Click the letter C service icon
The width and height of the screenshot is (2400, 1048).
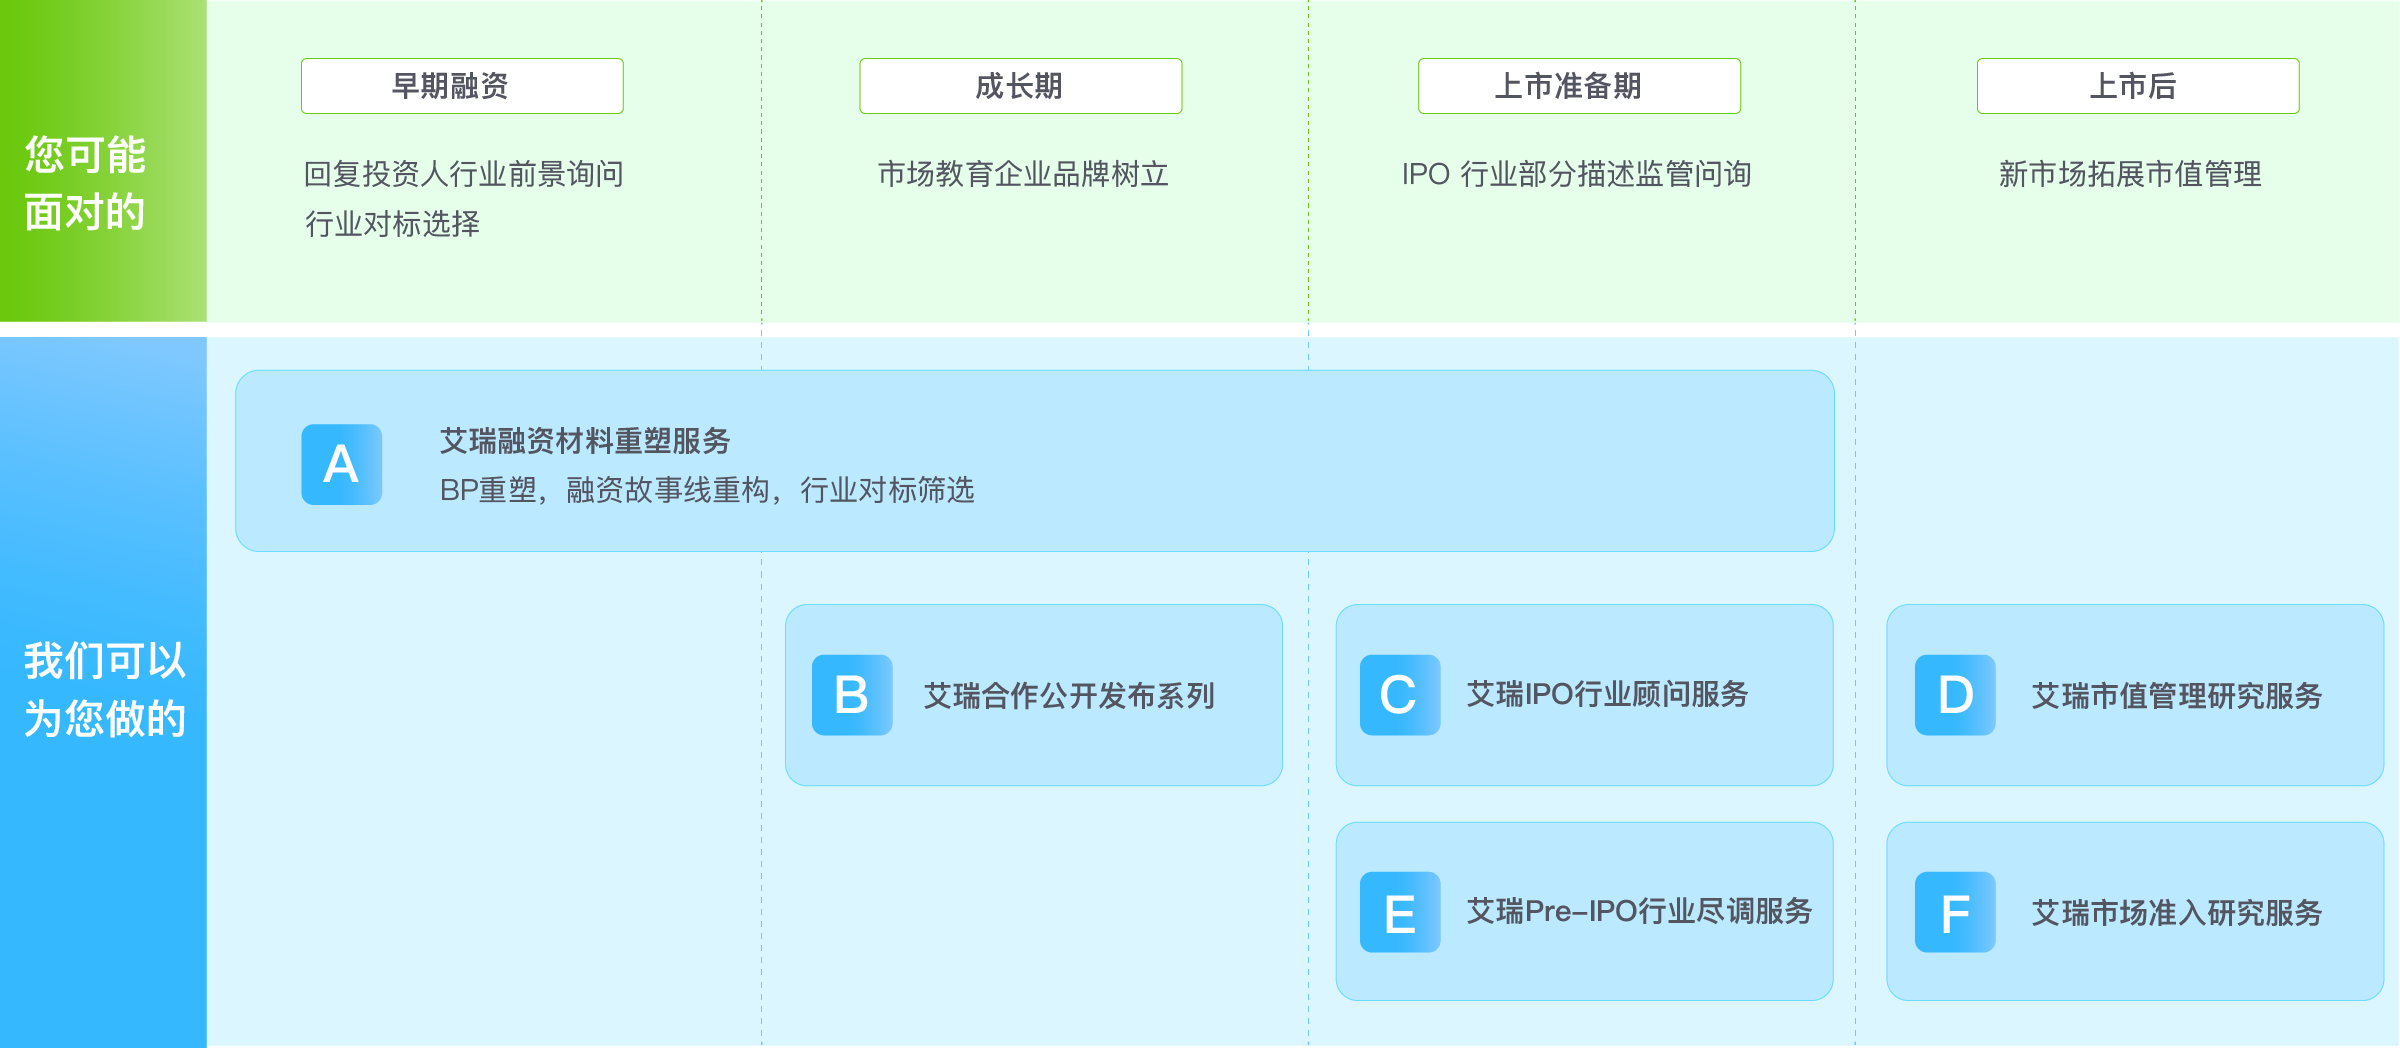click(x=1400, y=695)
